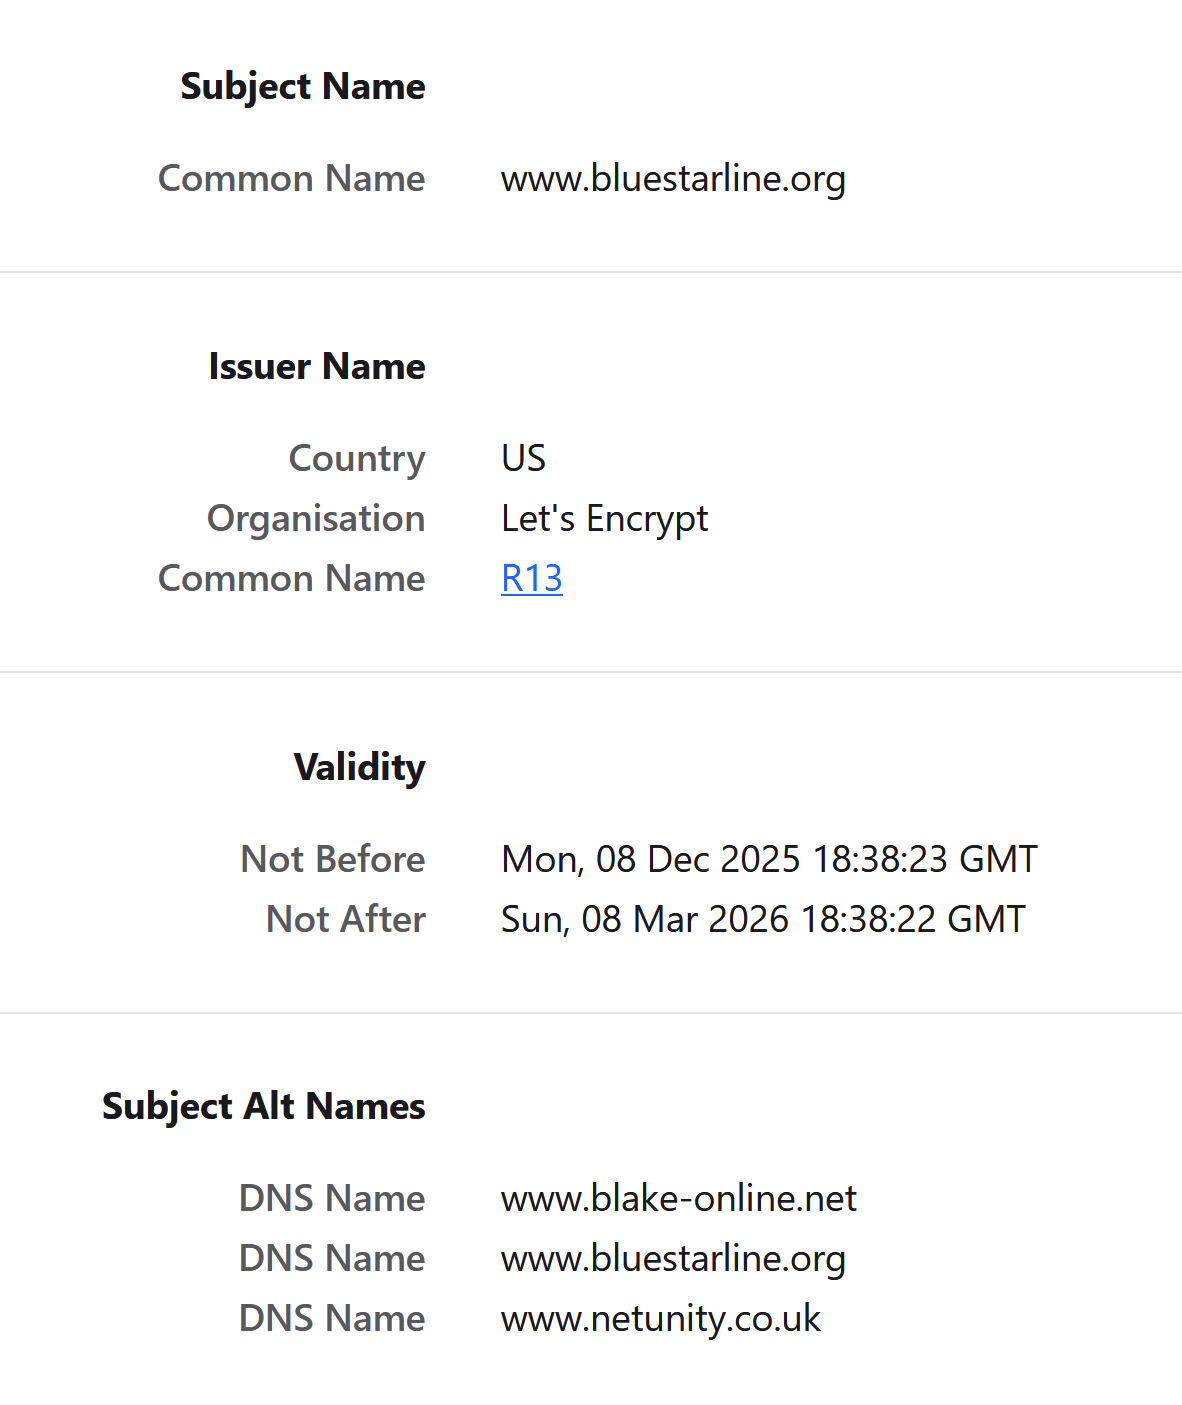This screenshot has height=1405, width=1182.
Task: Click the Let's Encrypt organisation value
Action: coord(604,519)
